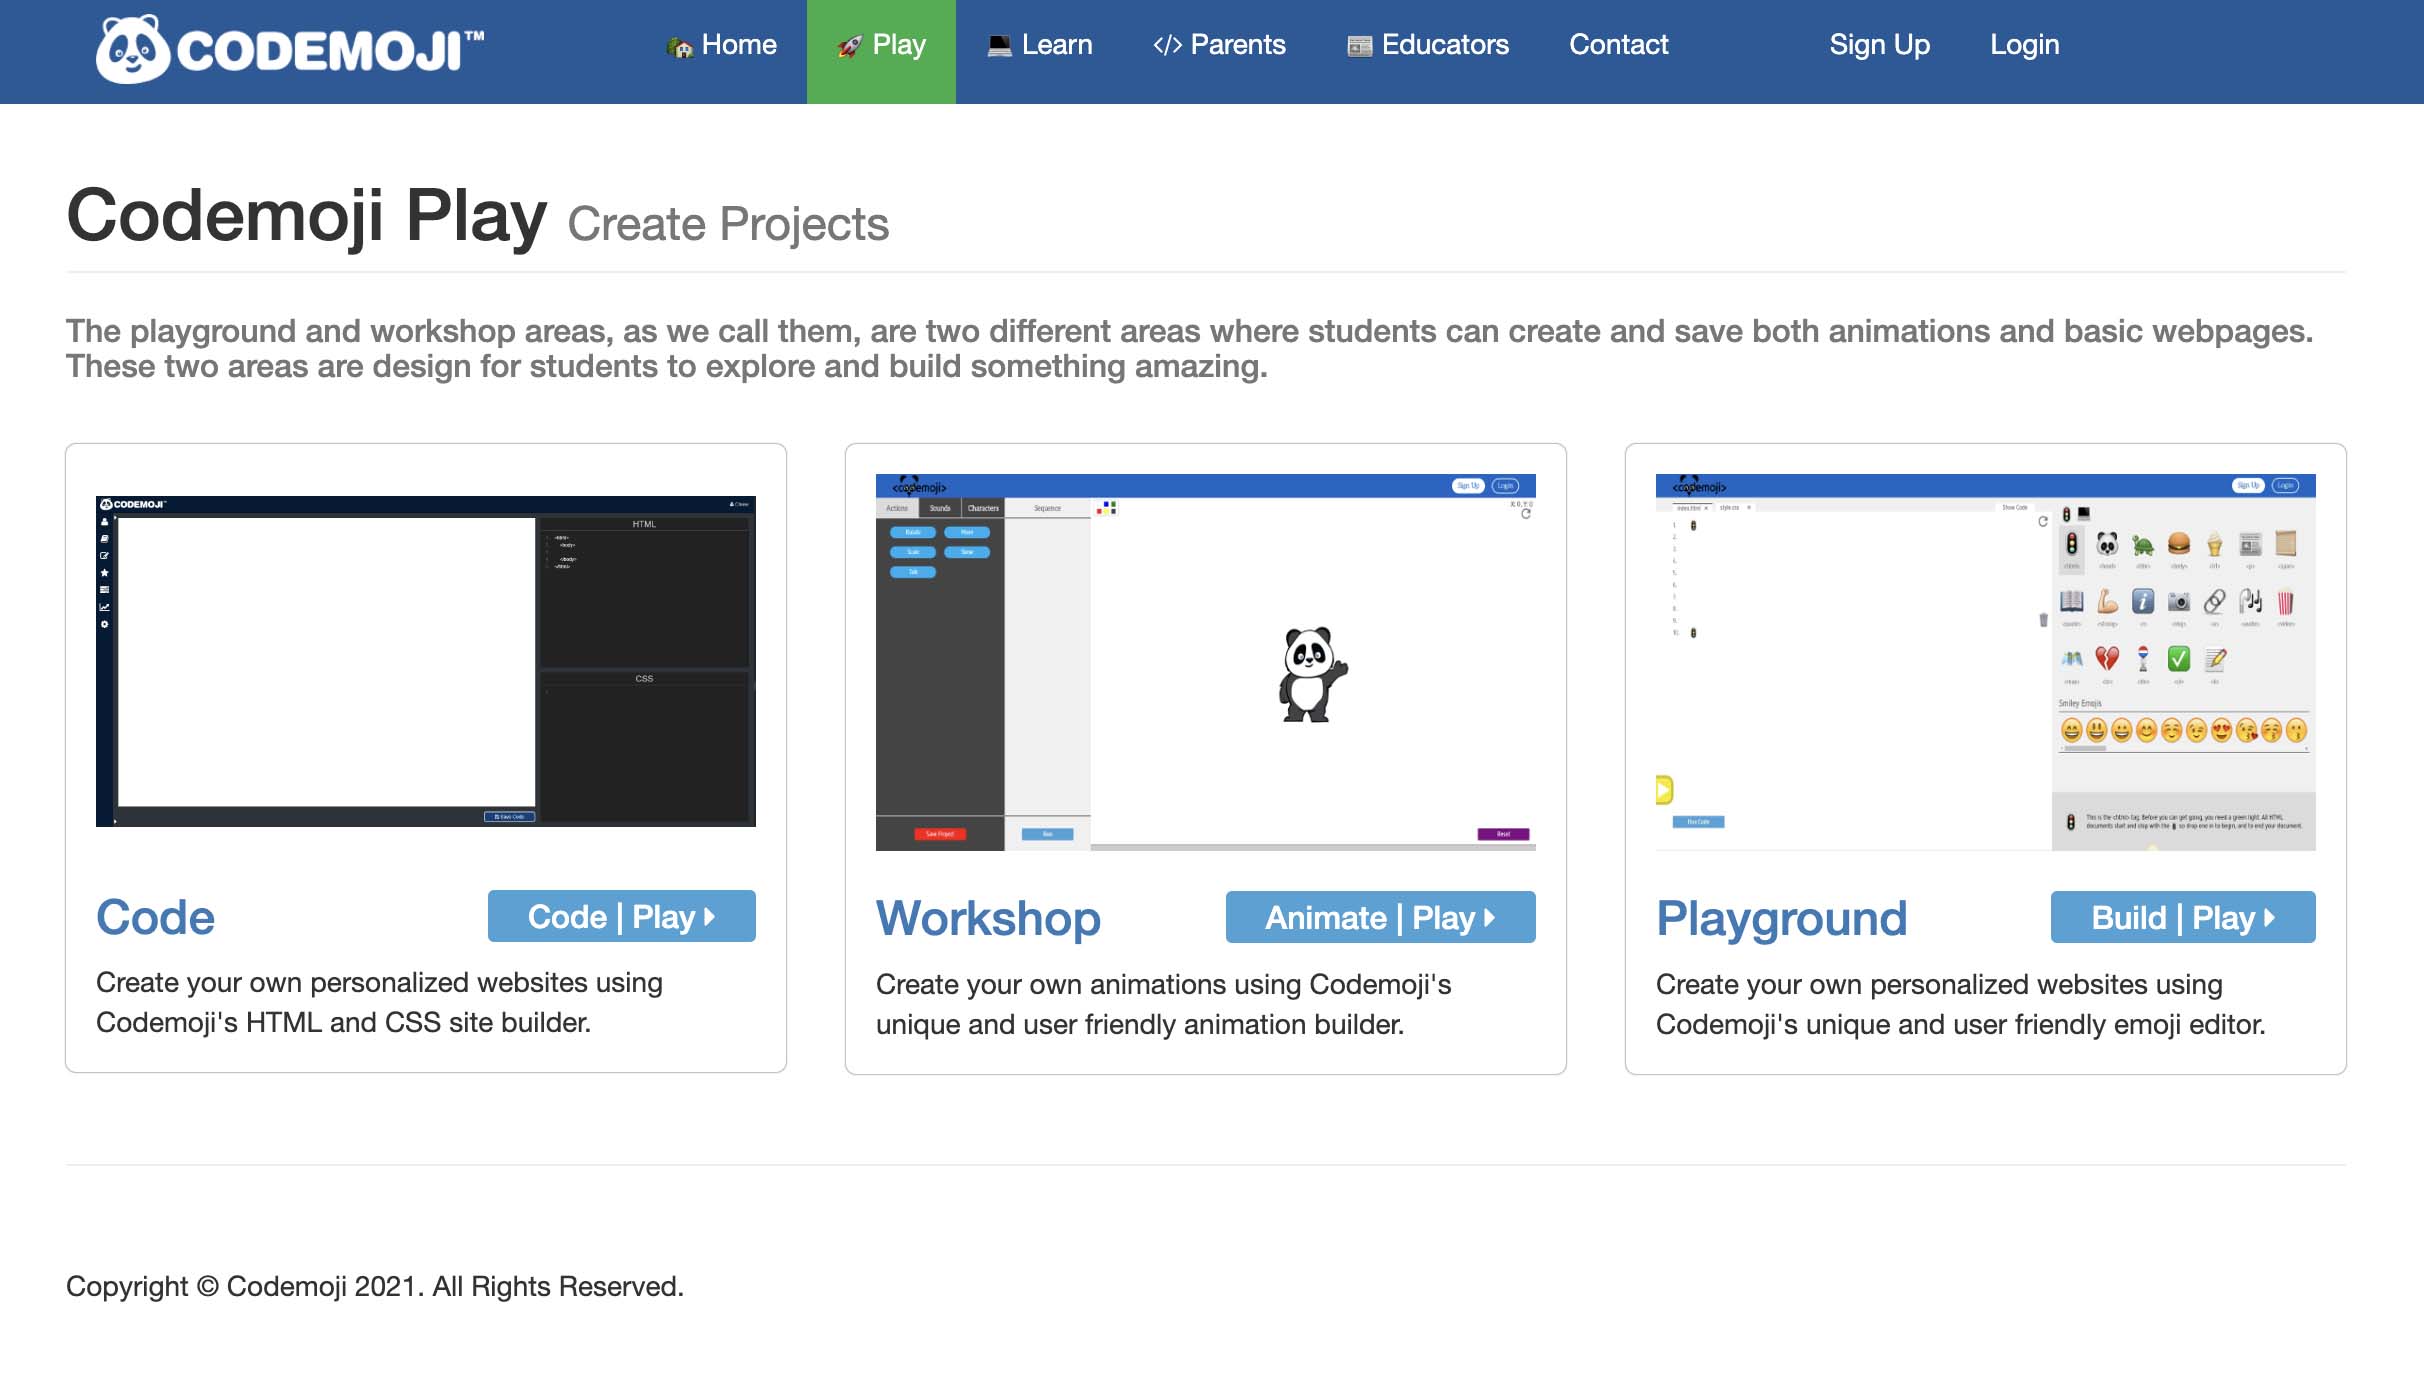Open the Home menu item
Viewport: 2424px width, 1390px height.
[721, 45]
